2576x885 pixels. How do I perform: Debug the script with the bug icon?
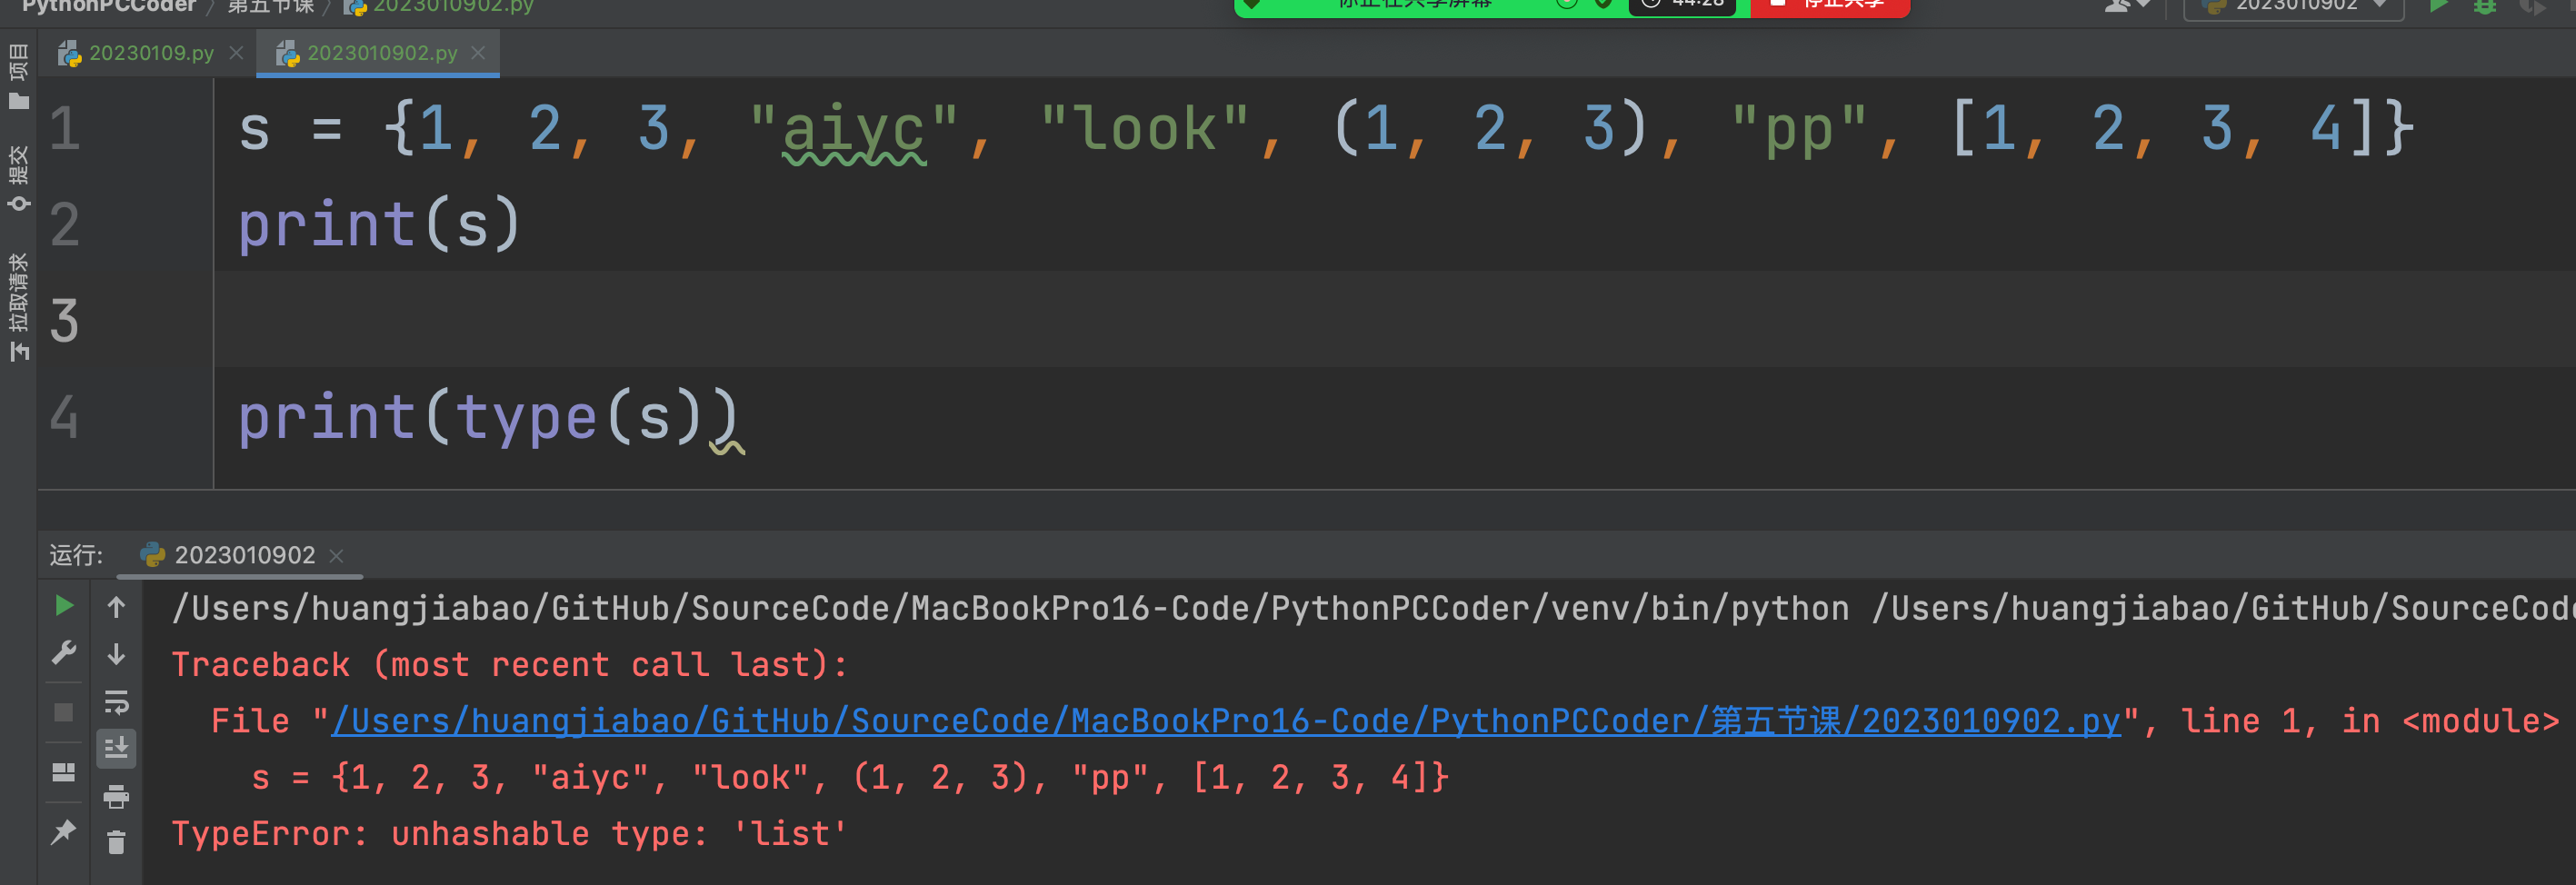pyautogui.click(x=2485, y=6)
